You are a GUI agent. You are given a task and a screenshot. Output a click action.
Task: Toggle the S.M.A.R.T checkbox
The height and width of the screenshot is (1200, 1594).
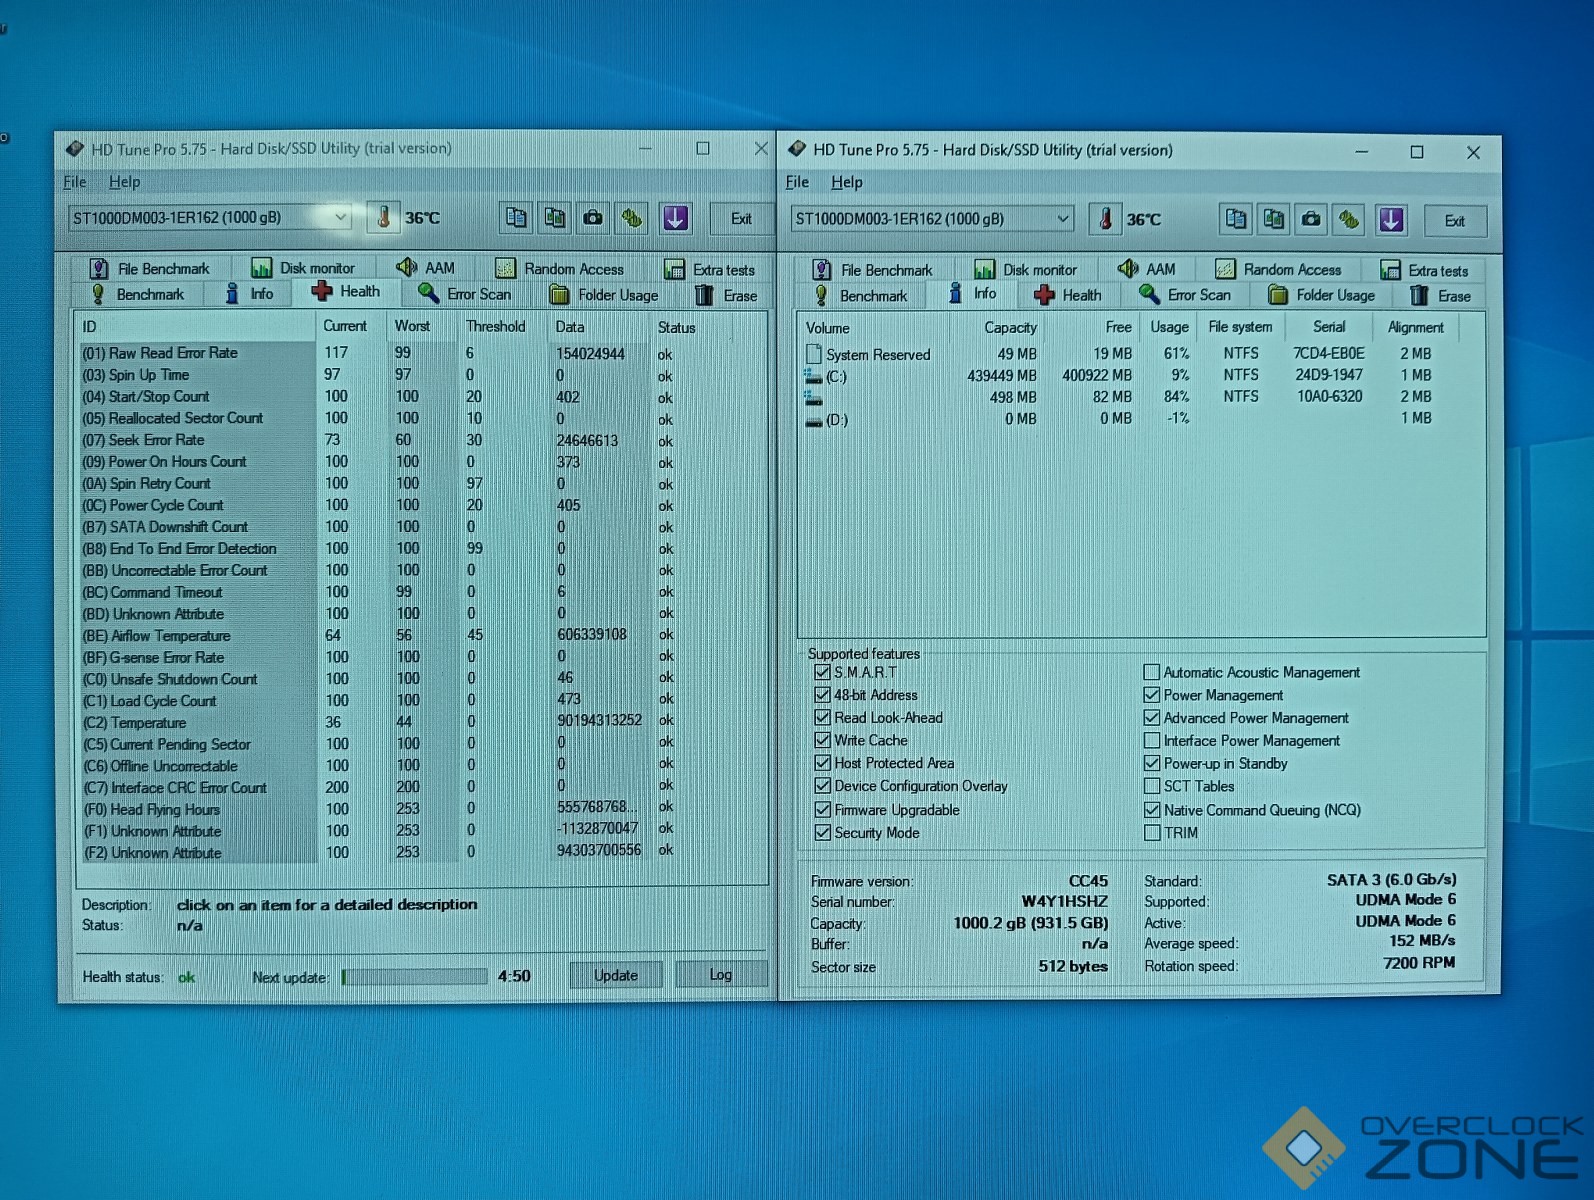point(822,672)
